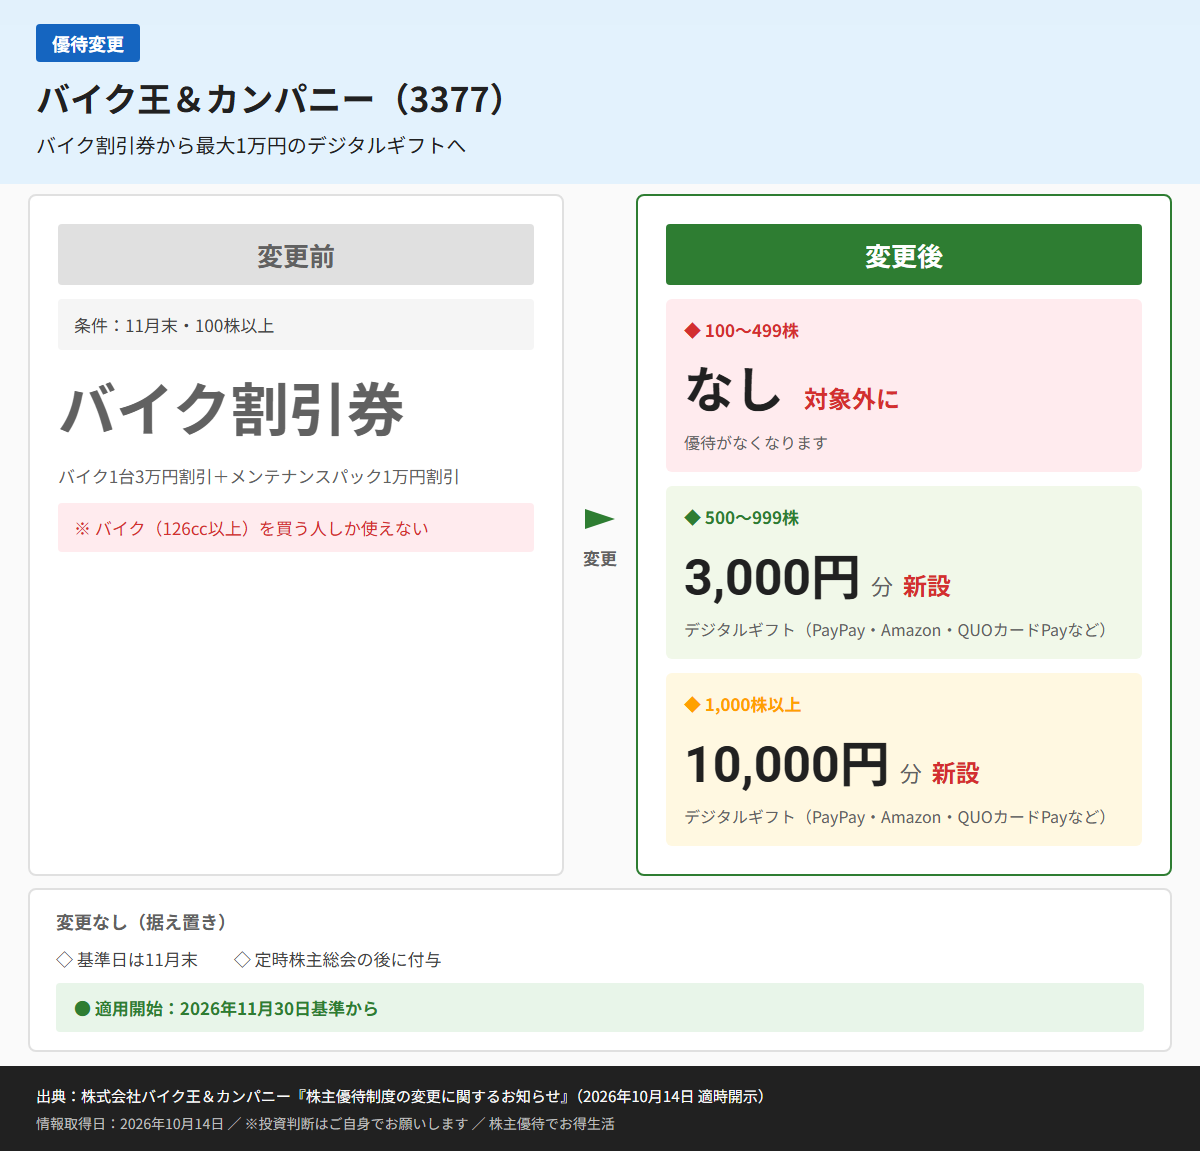1200x1175 pixels.
Task: Select condition text 条件：11月末・100株以上
Action: (174, 326)
